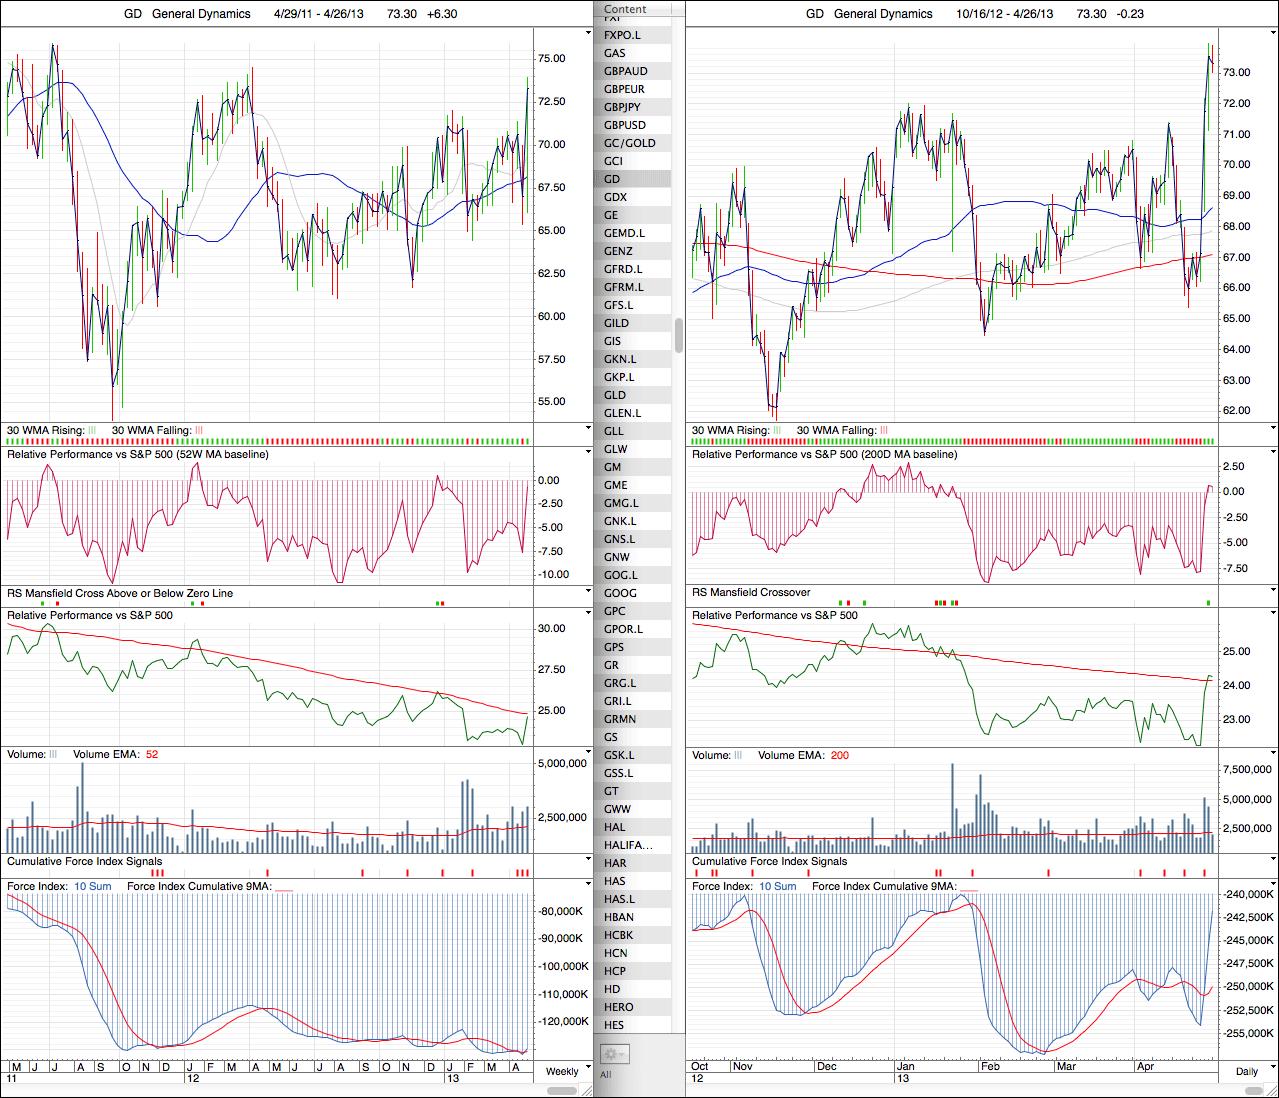Expand the daily Volume panel menu arrow
Image resolution: width=1279 pixels, height=1098 pixels.
click(1273, 755)
